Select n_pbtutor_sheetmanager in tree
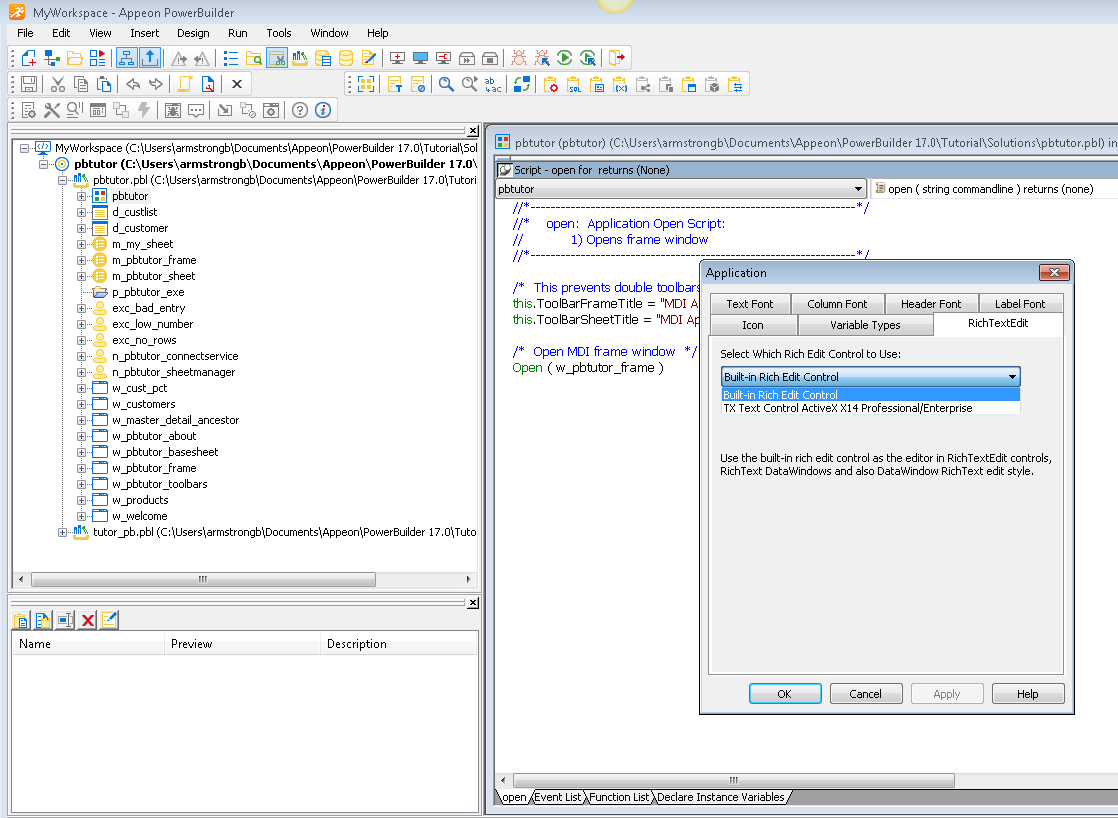The height and width of the screenshot is (818, 1118). [x=173, y=372]
